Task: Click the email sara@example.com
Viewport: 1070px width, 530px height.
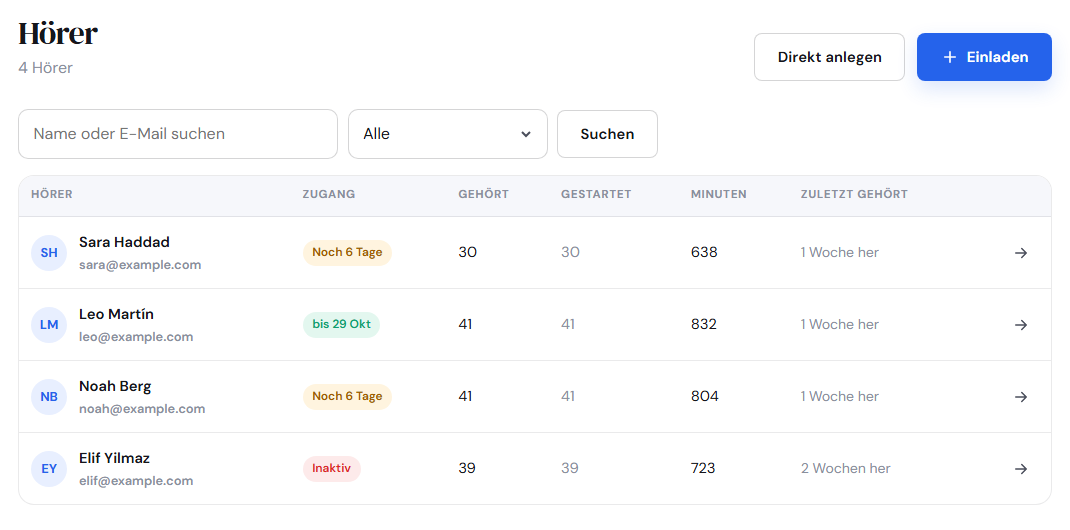Action: pos(140,265)
